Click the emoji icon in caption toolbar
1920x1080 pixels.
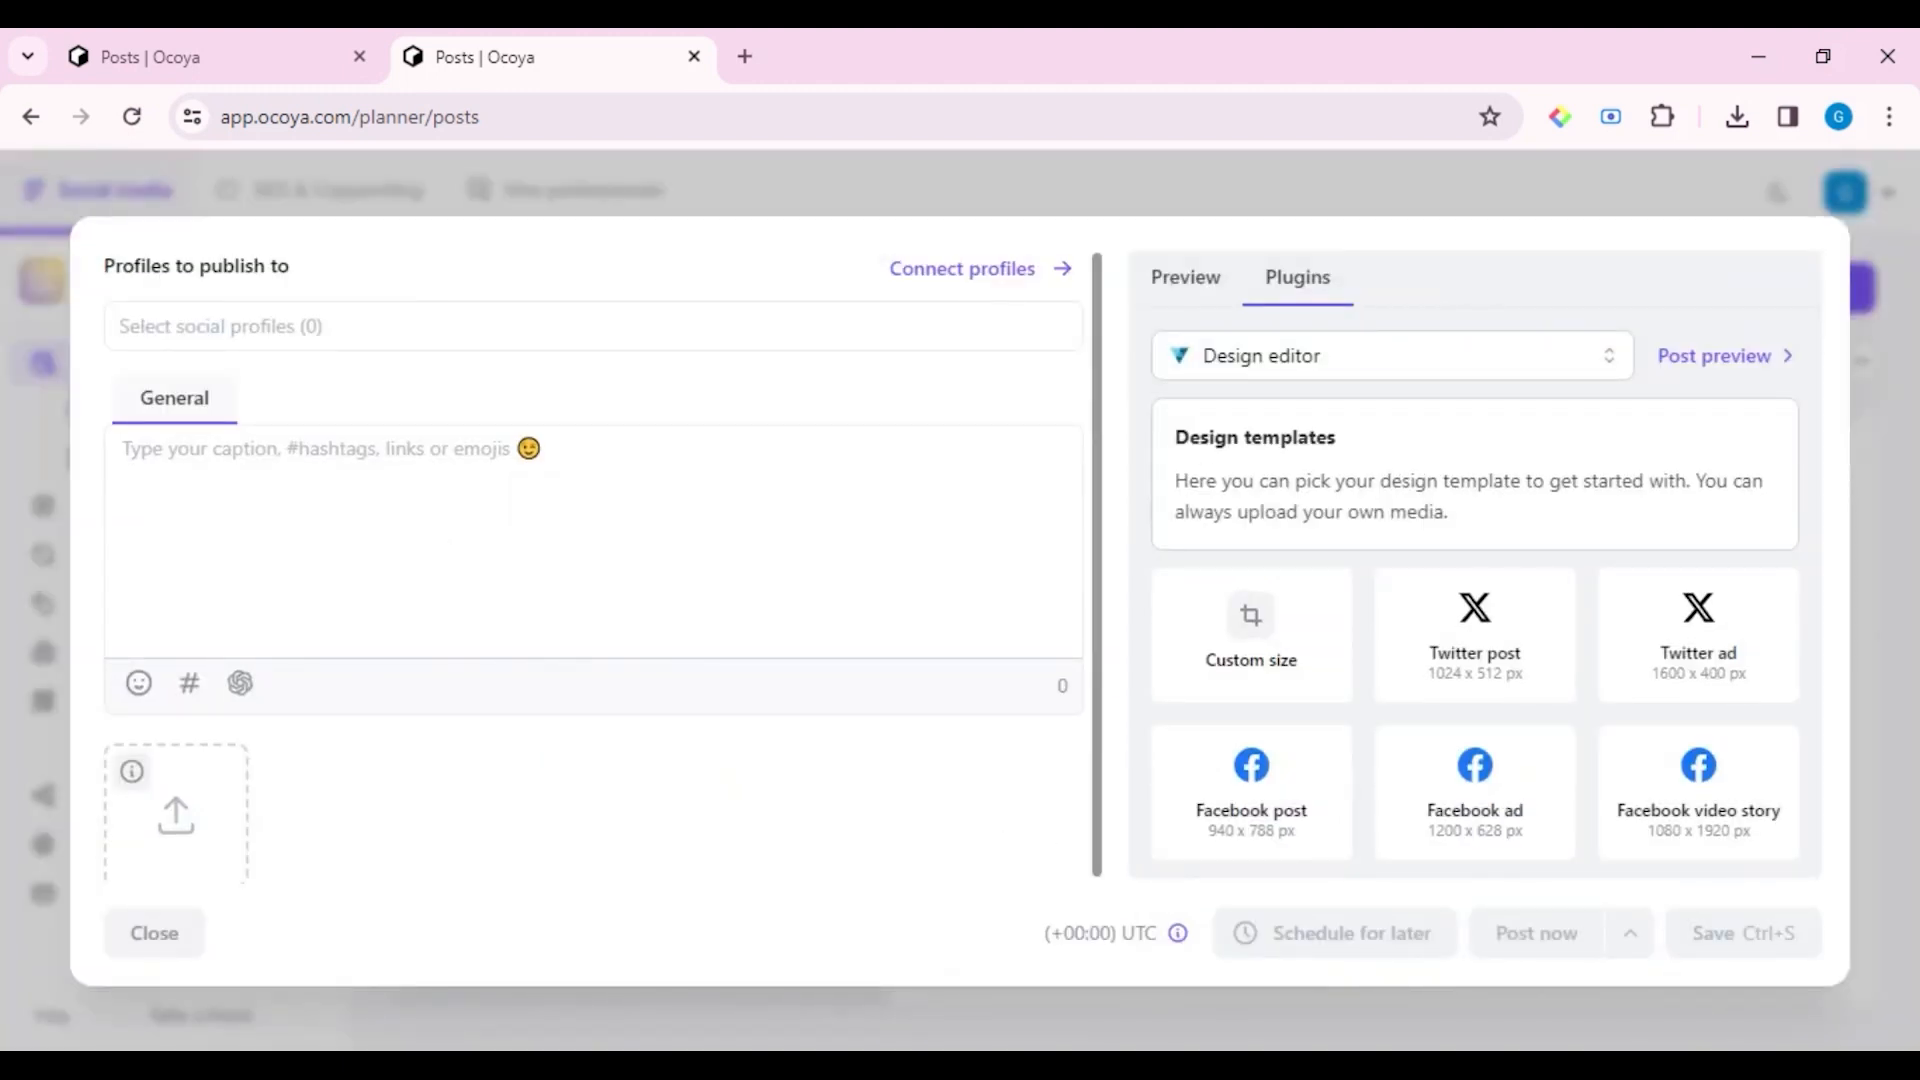click(x=138, y=683)
